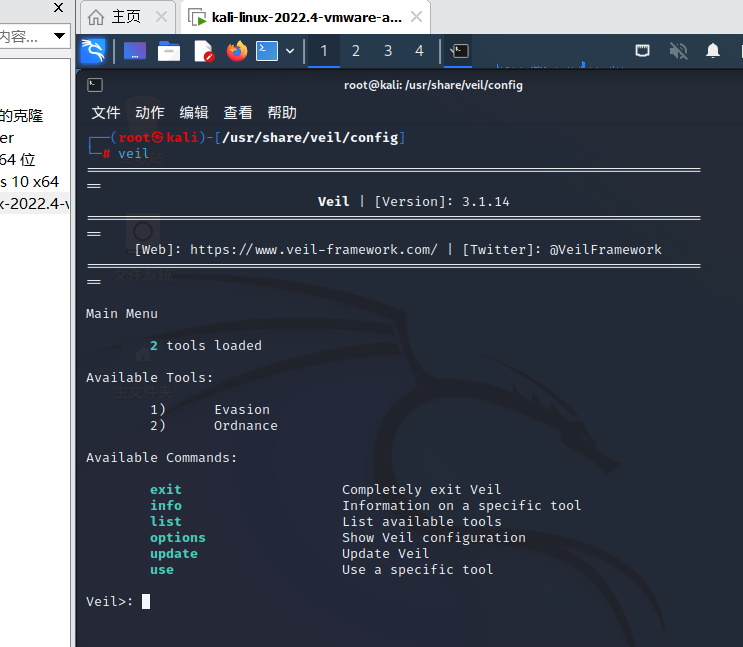743x647 pixels.
Task: Open the network connection tray icon
Action: (642, 51)
